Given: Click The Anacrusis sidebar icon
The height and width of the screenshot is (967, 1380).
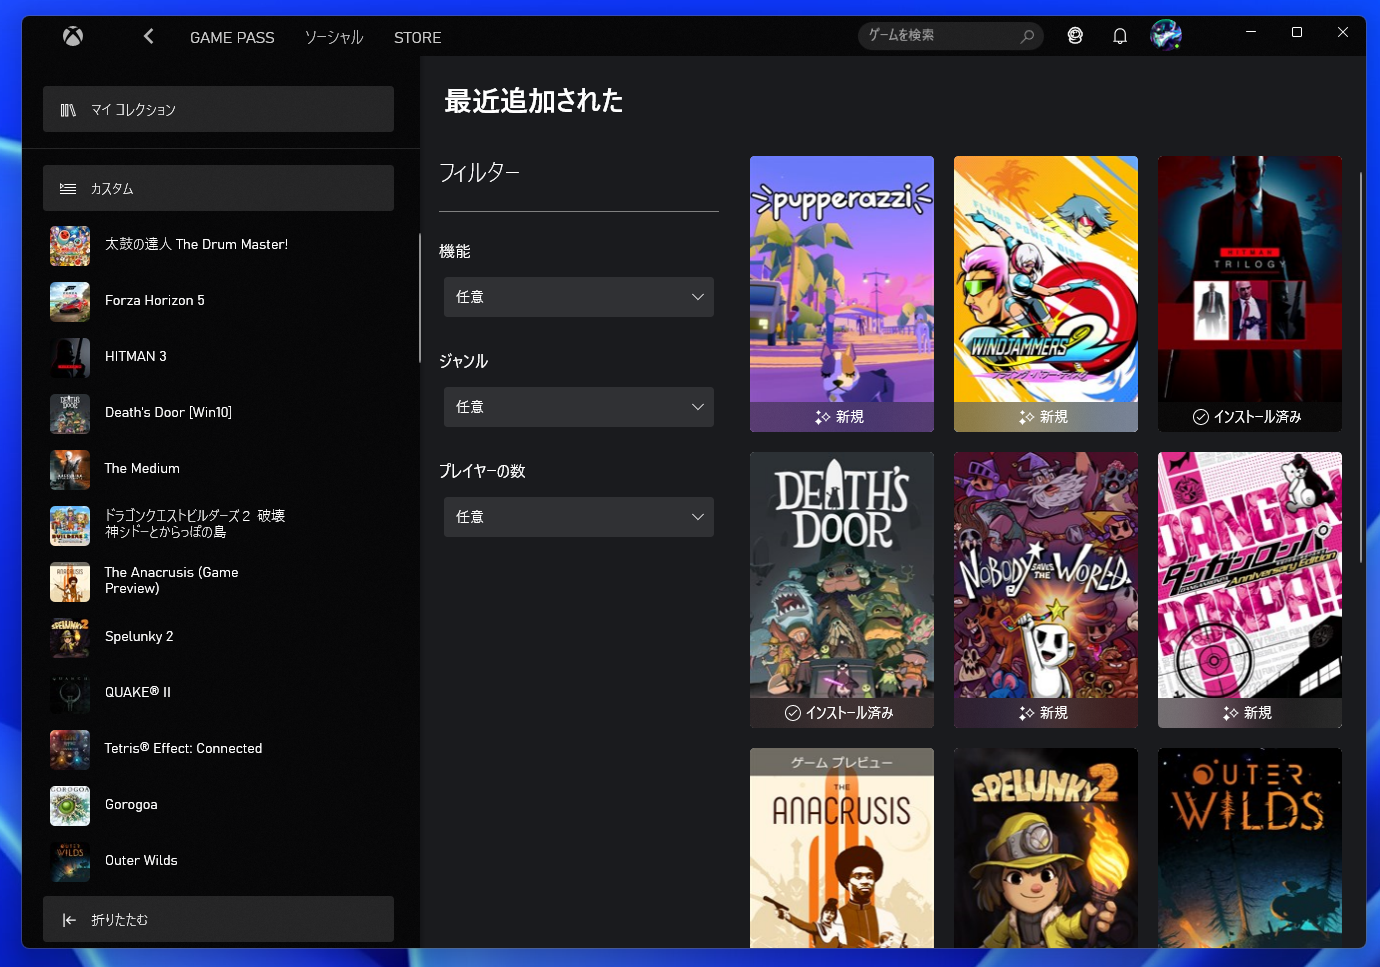Looking at the screenshot, I should pyautogui.click(x=70, y=582).
